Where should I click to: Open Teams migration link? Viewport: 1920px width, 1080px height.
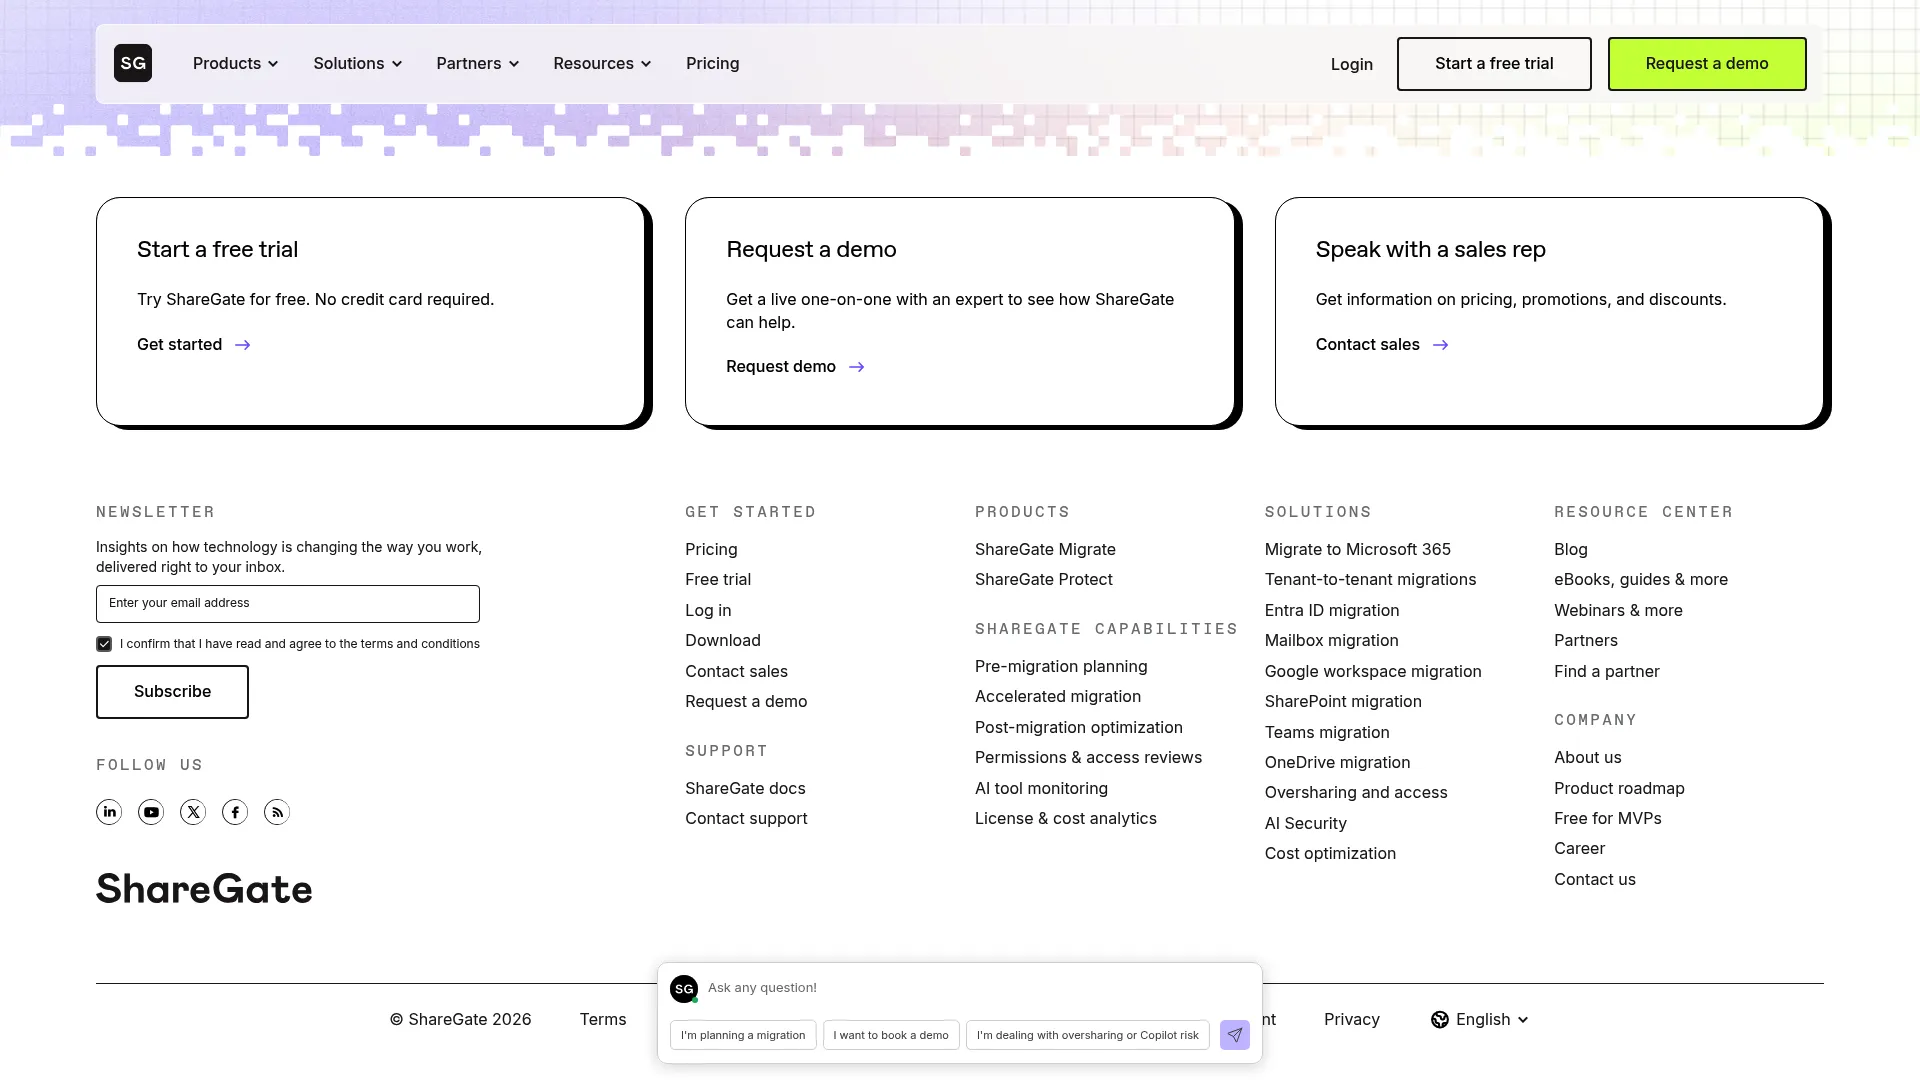[1327, 733]
